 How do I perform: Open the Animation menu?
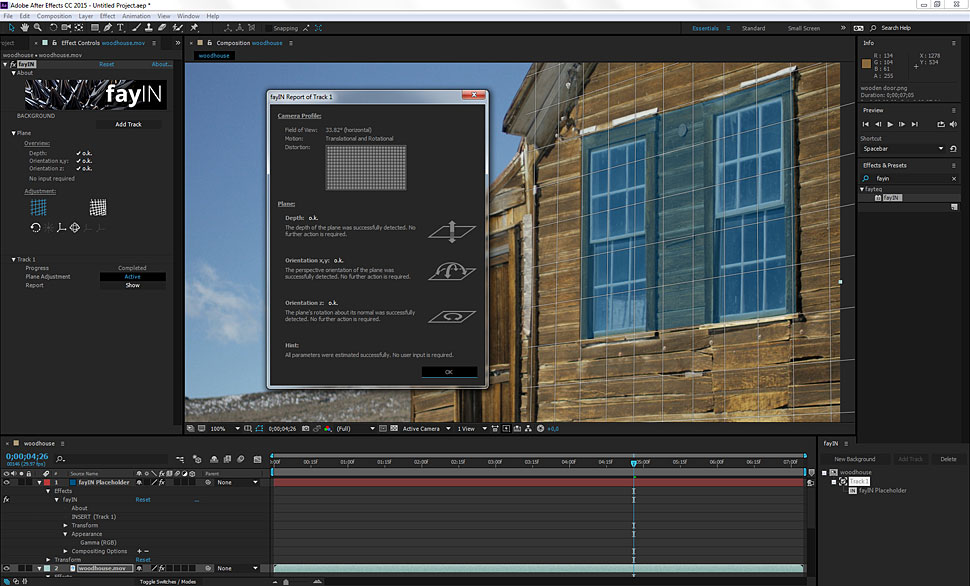136,16
